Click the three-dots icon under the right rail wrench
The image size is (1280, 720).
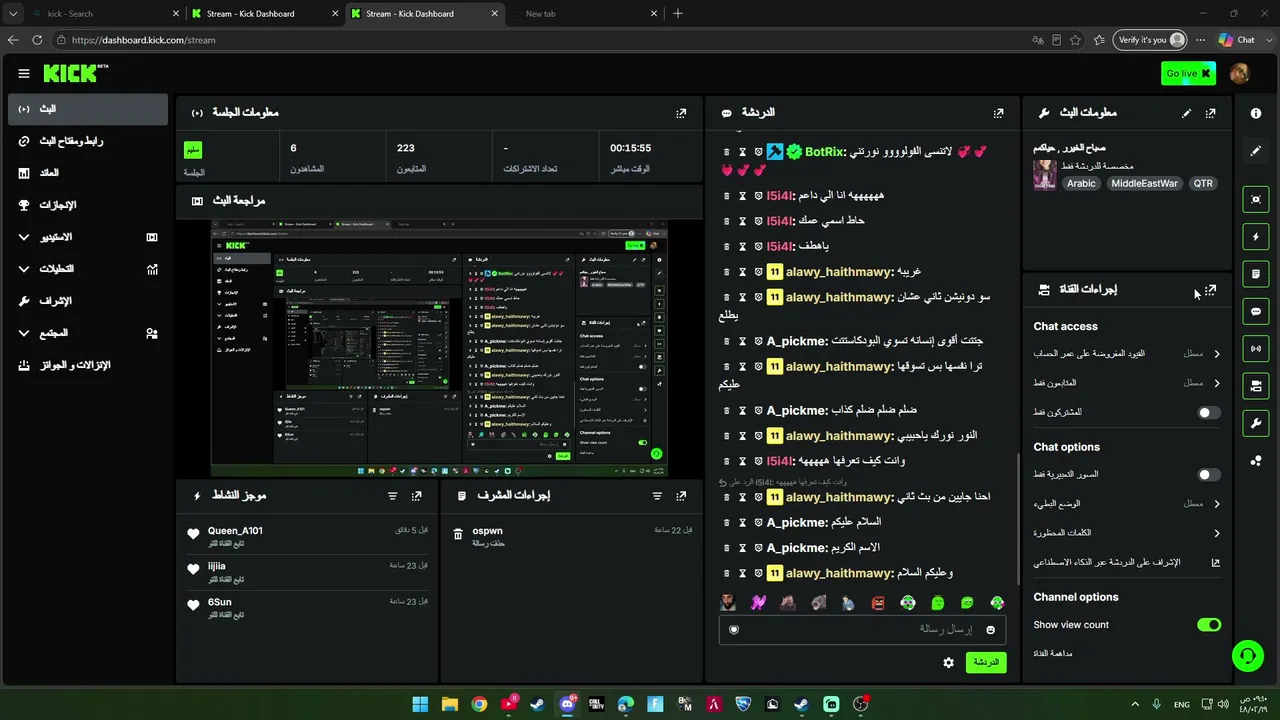click(1256, 461)
